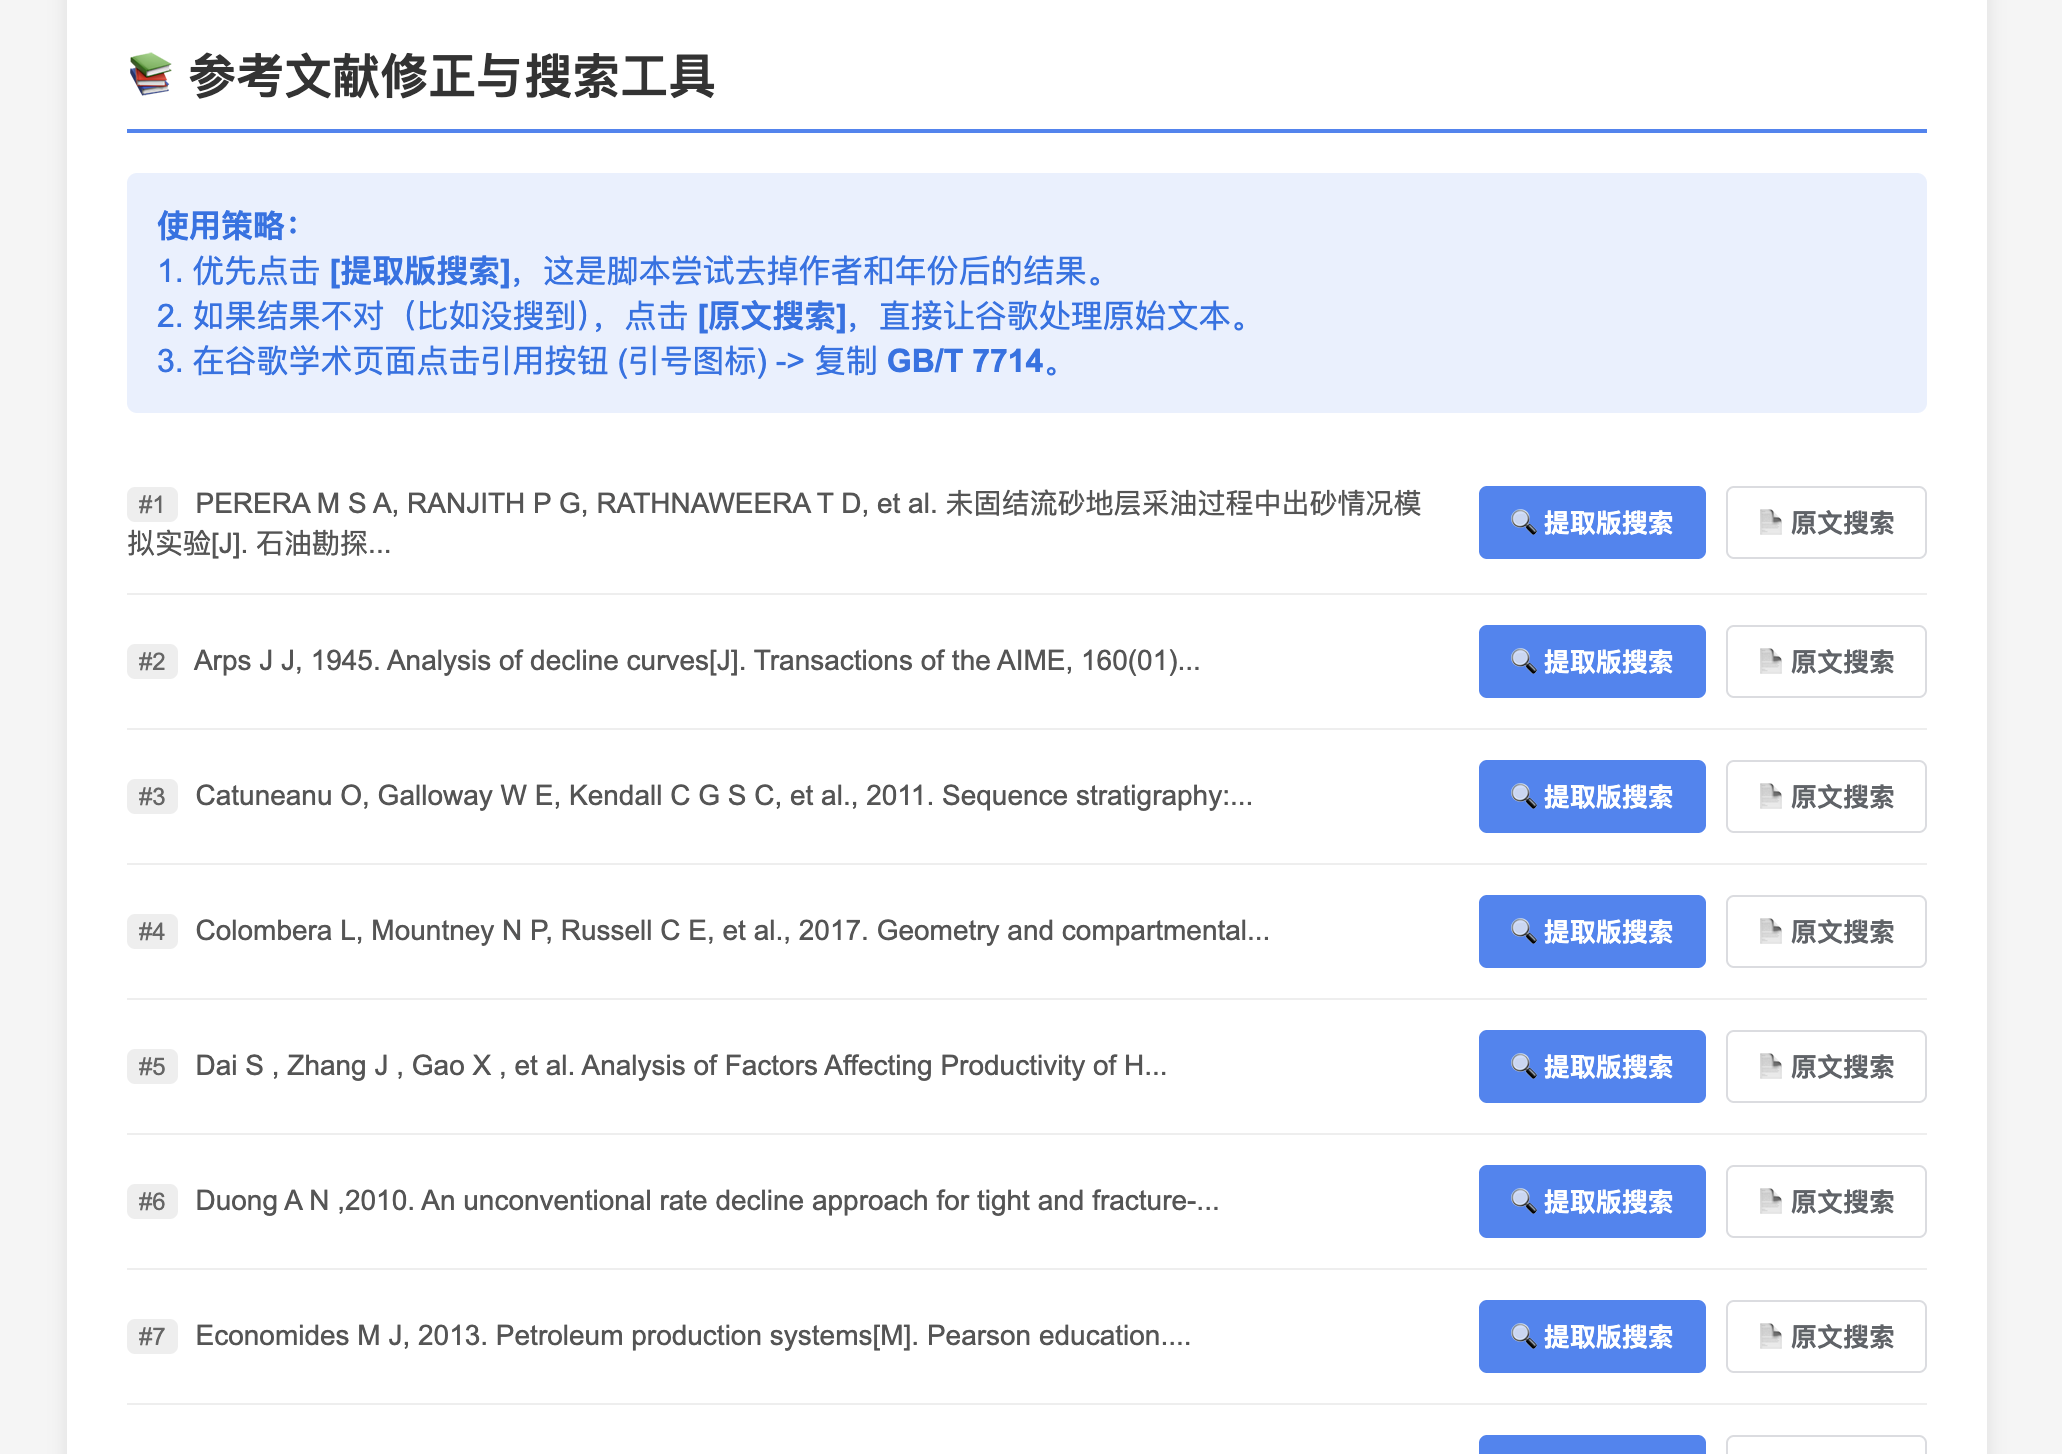Click magnifier icon on reference #3 search button

(x=1522, y=796)
